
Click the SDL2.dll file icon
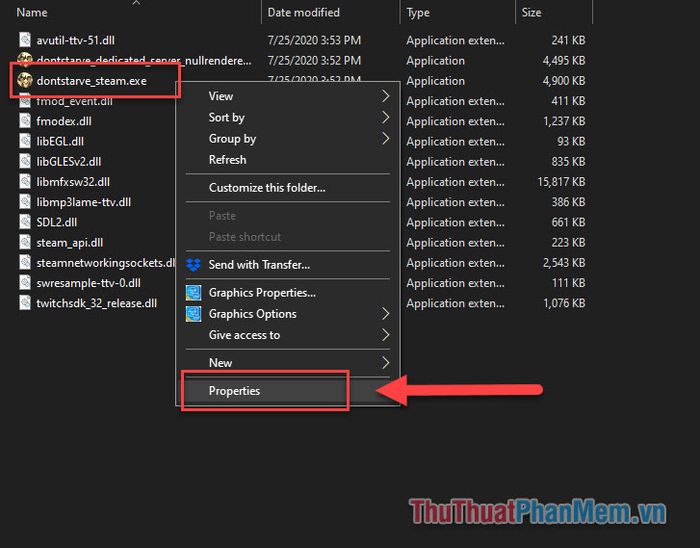coord(25,222)
